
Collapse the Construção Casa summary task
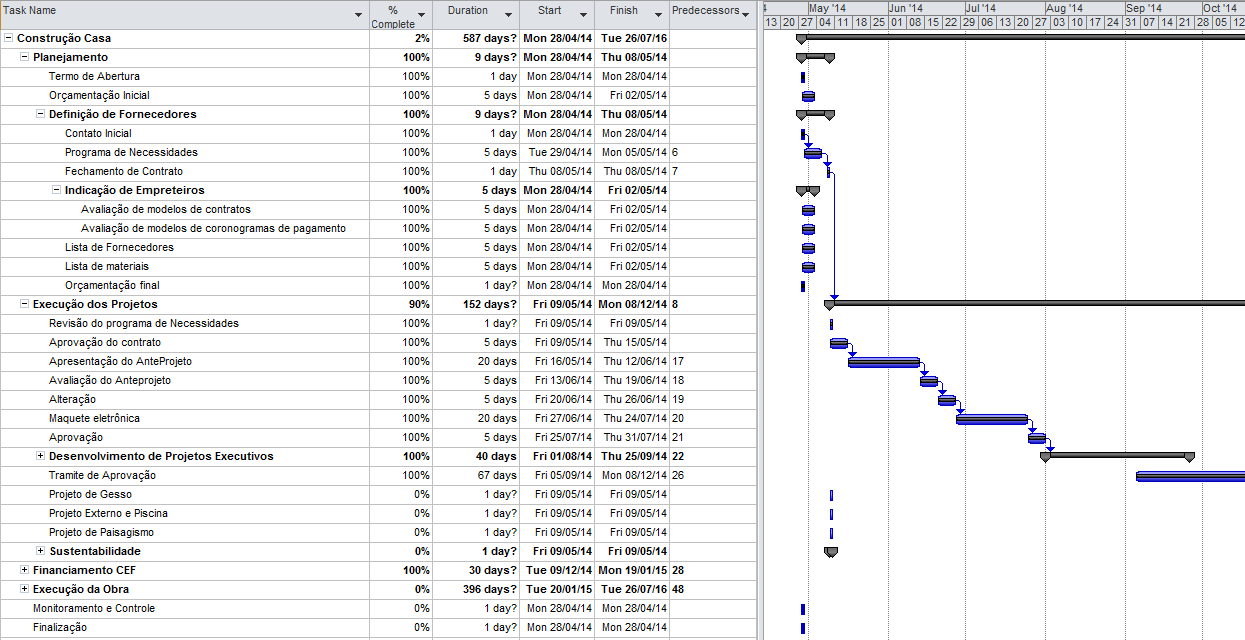tap(9, 38)
